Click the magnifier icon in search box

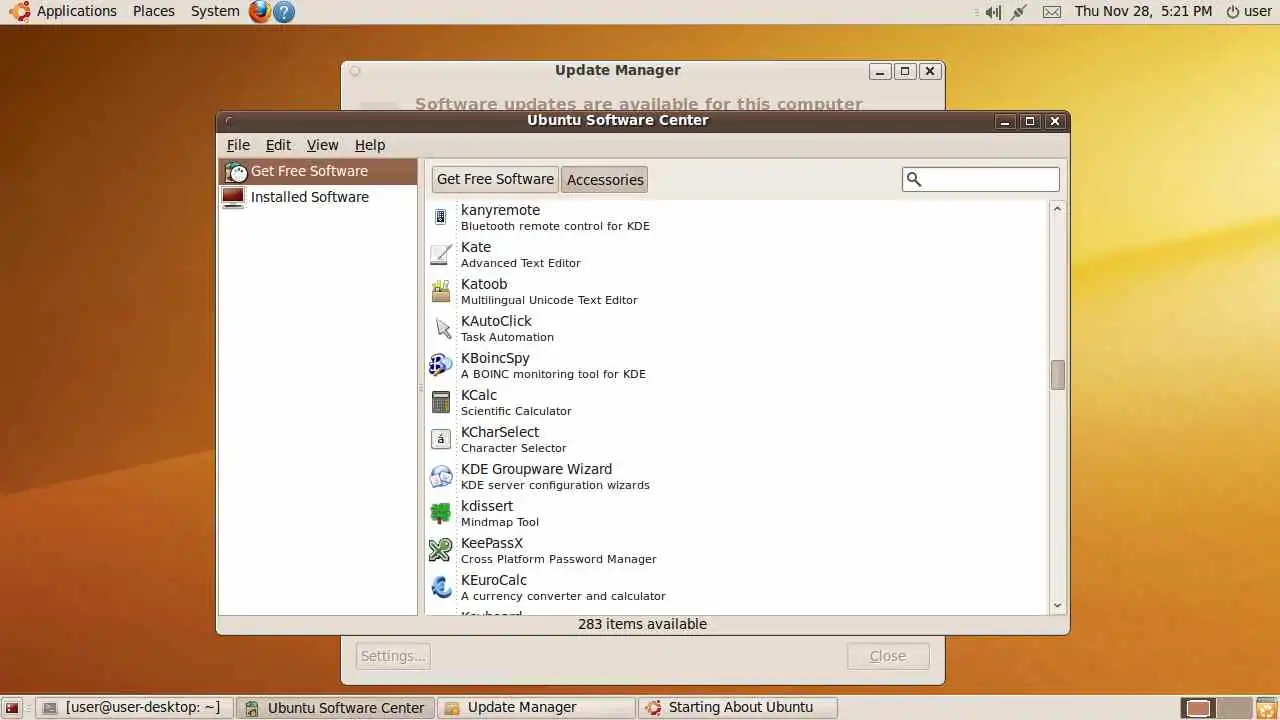pos(913,179)
